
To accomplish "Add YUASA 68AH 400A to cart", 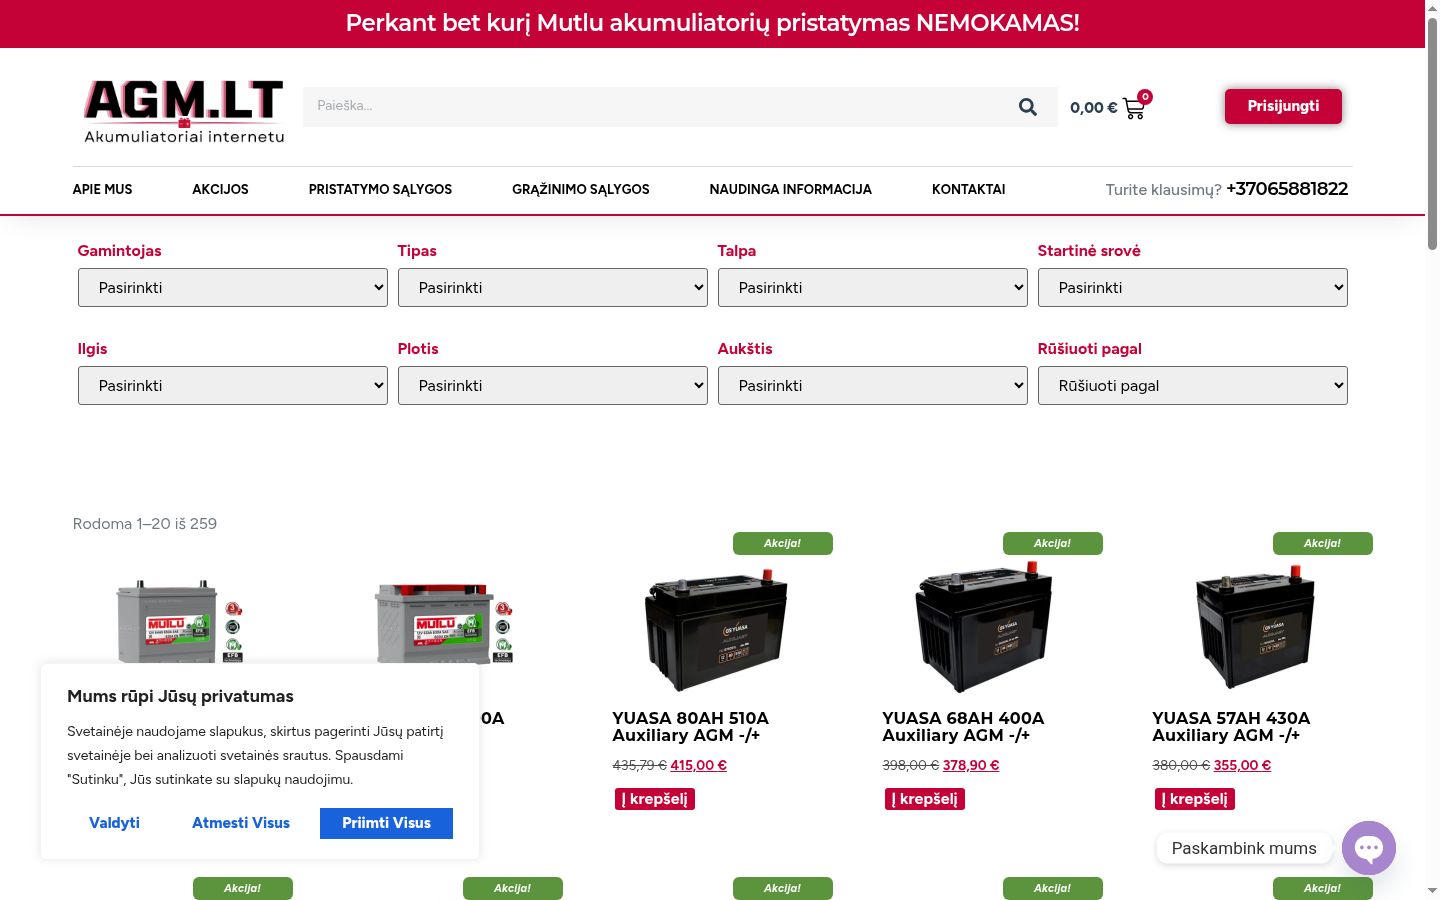I will coord(925,799).
